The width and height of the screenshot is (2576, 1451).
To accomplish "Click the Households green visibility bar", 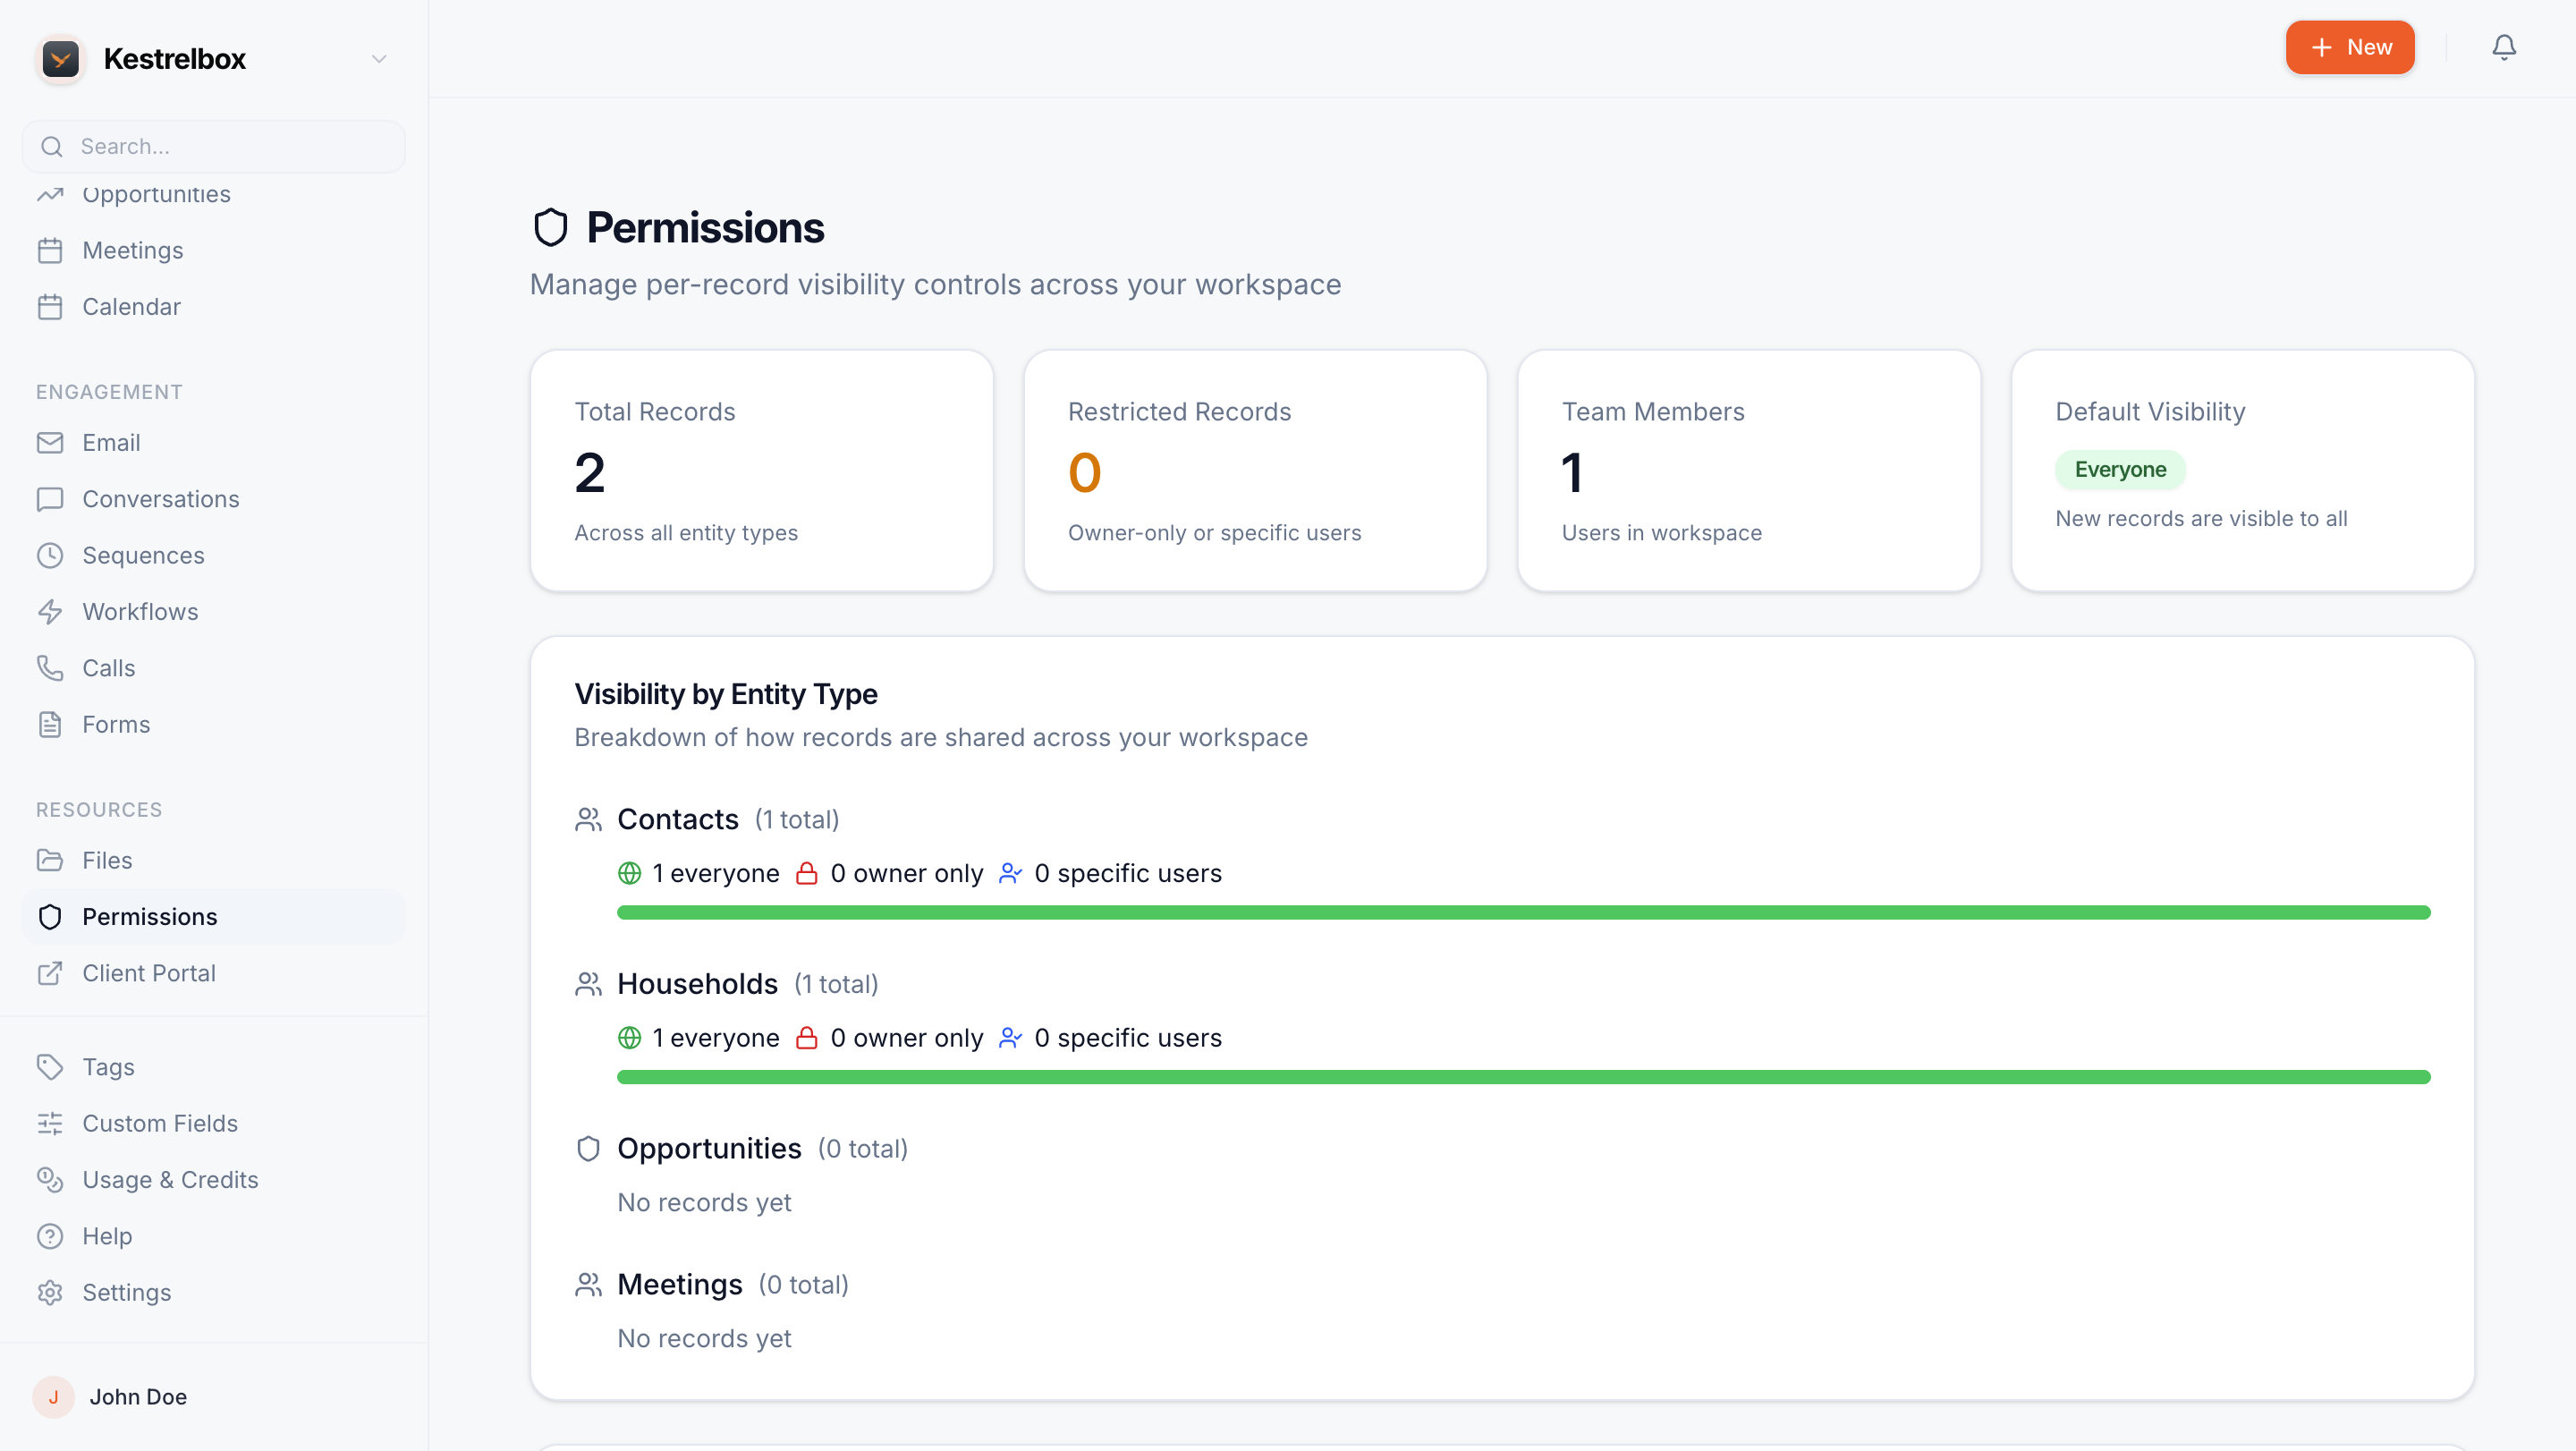I will click(1523, 1077).
